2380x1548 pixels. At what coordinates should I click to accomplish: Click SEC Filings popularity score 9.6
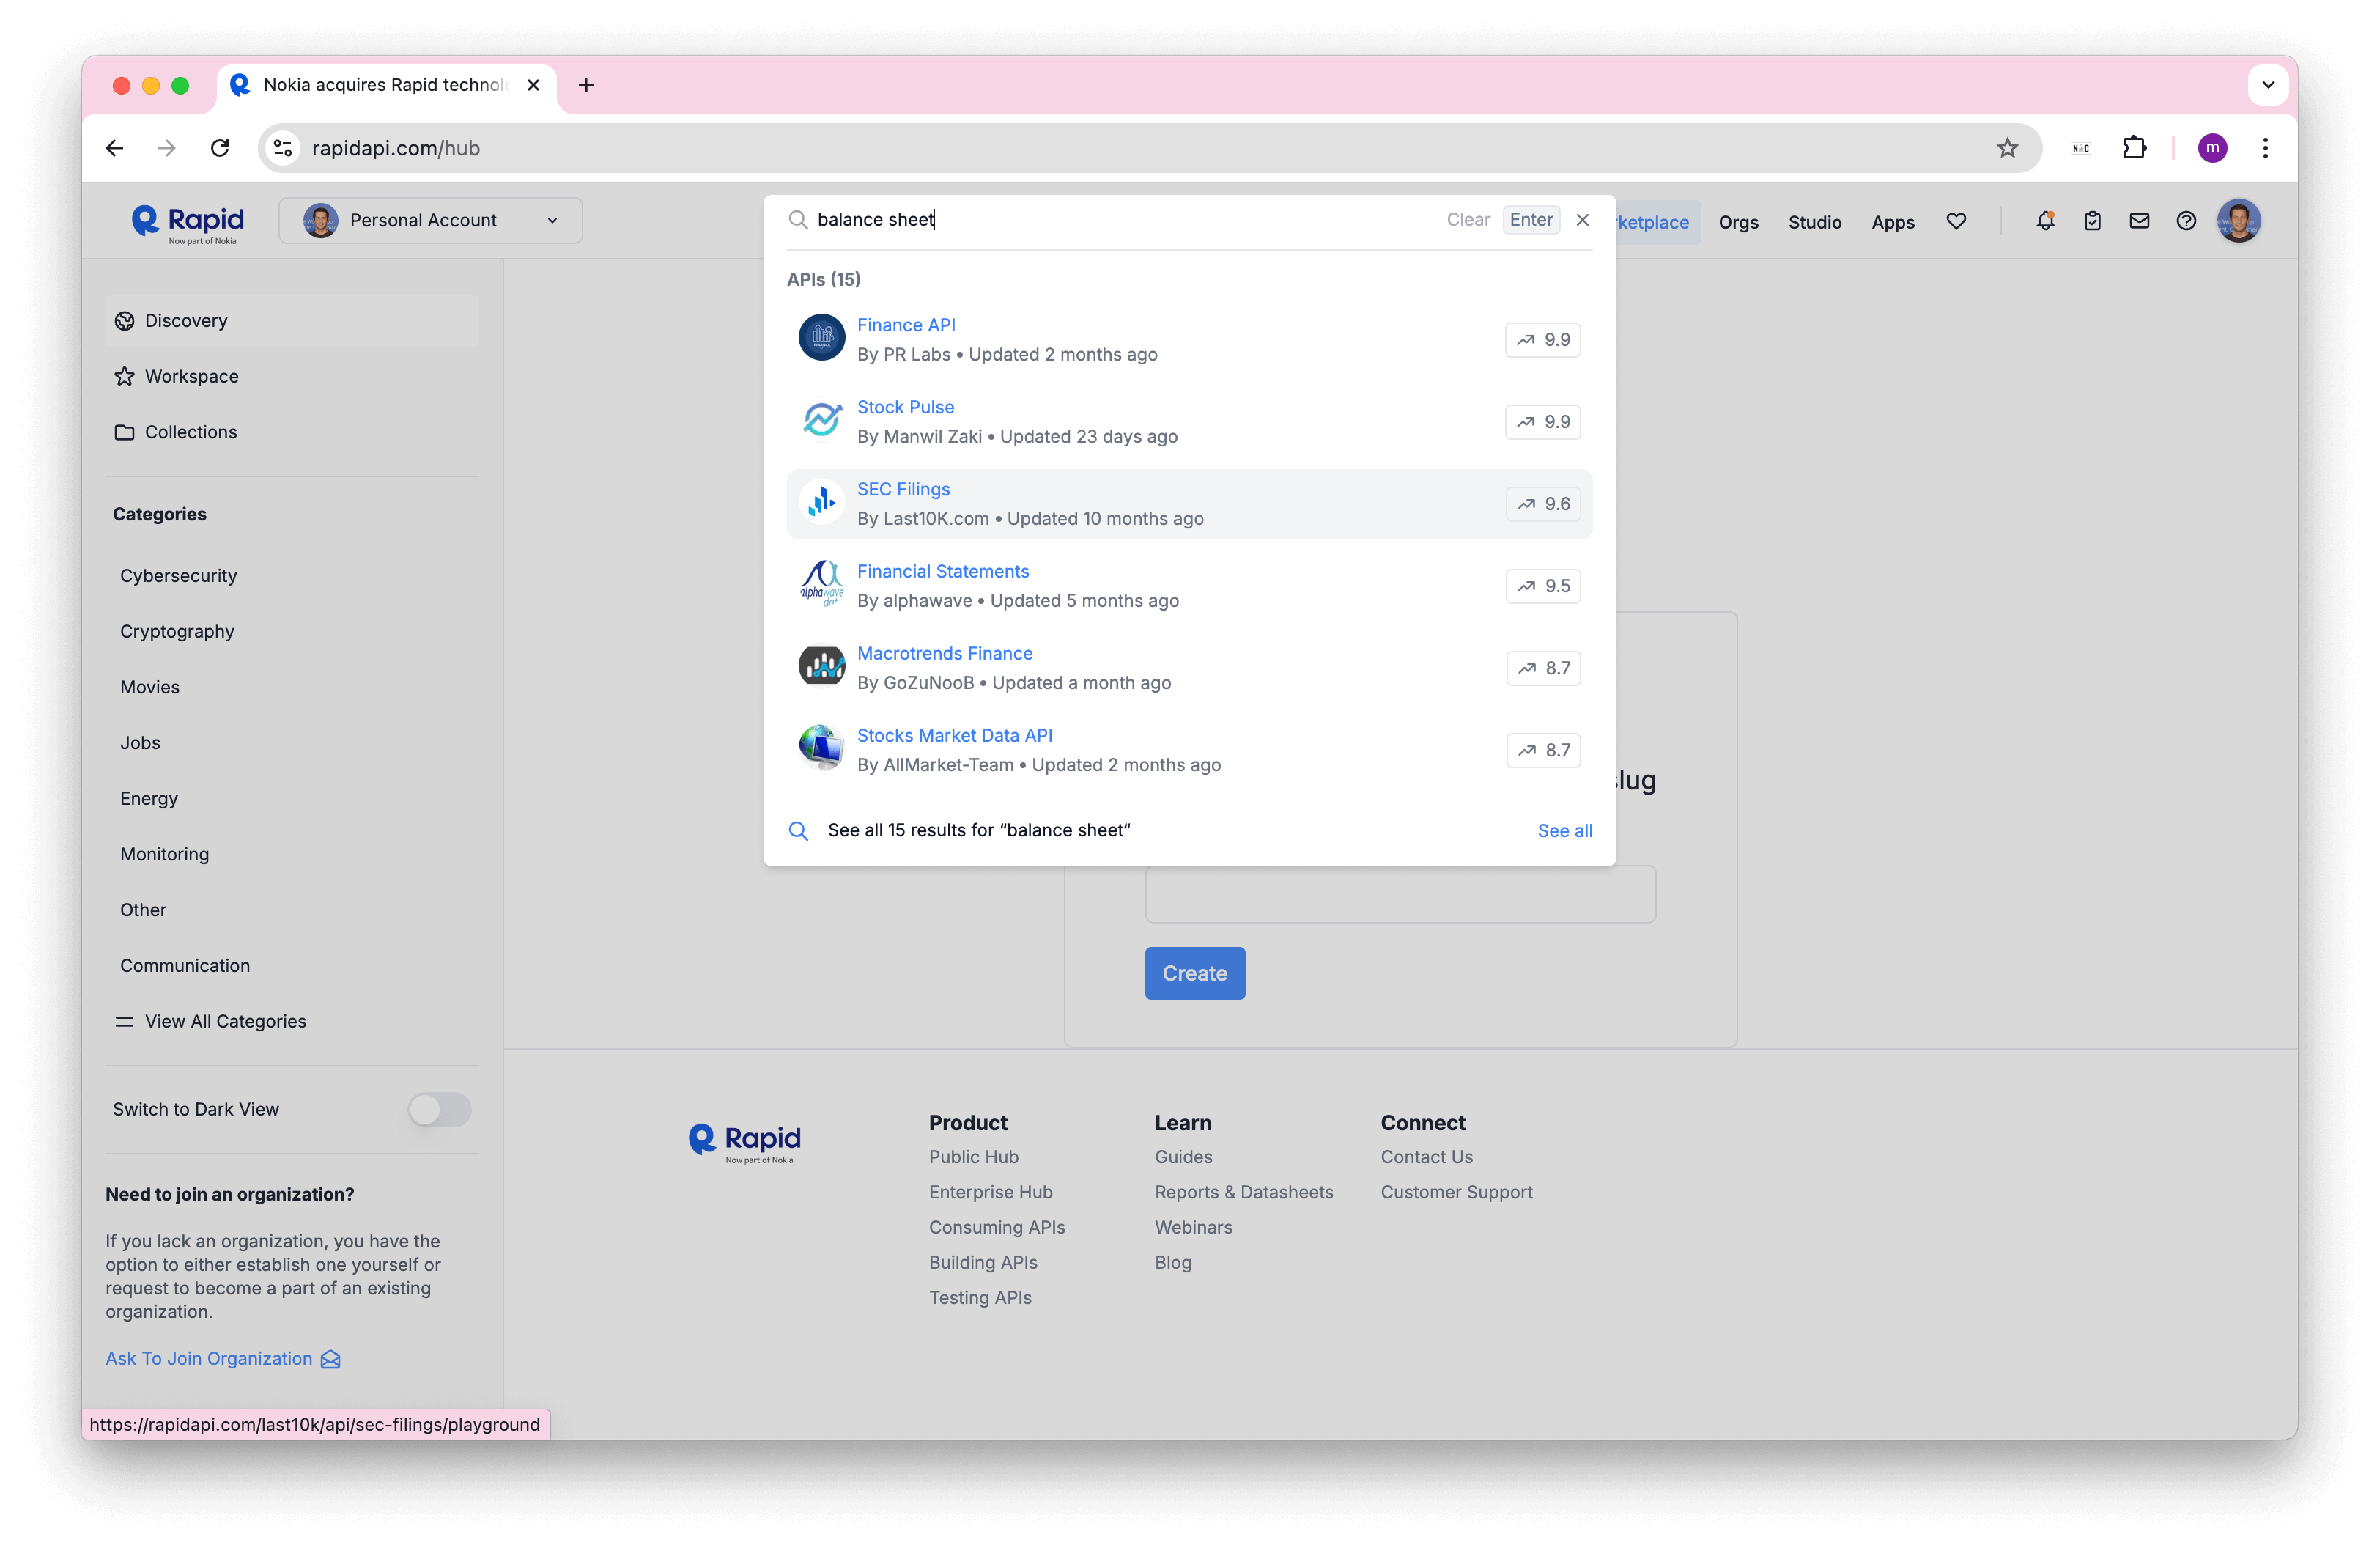click(1543, 504)
